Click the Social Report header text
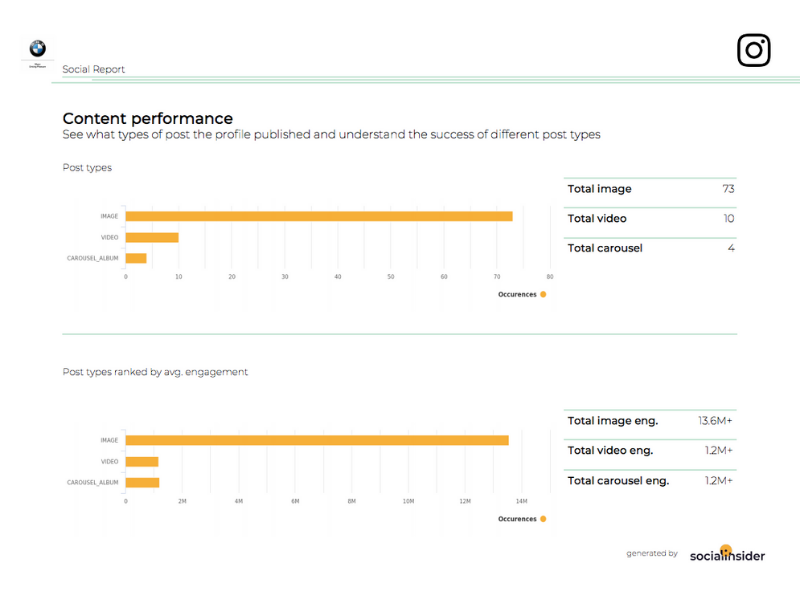 pos(93,69)
